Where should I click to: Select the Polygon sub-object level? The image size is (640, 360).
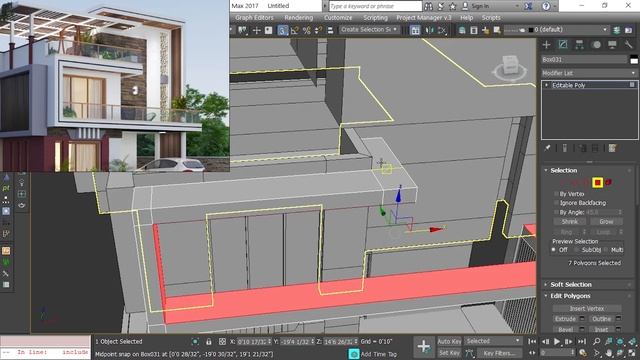[x=598, y=182]
